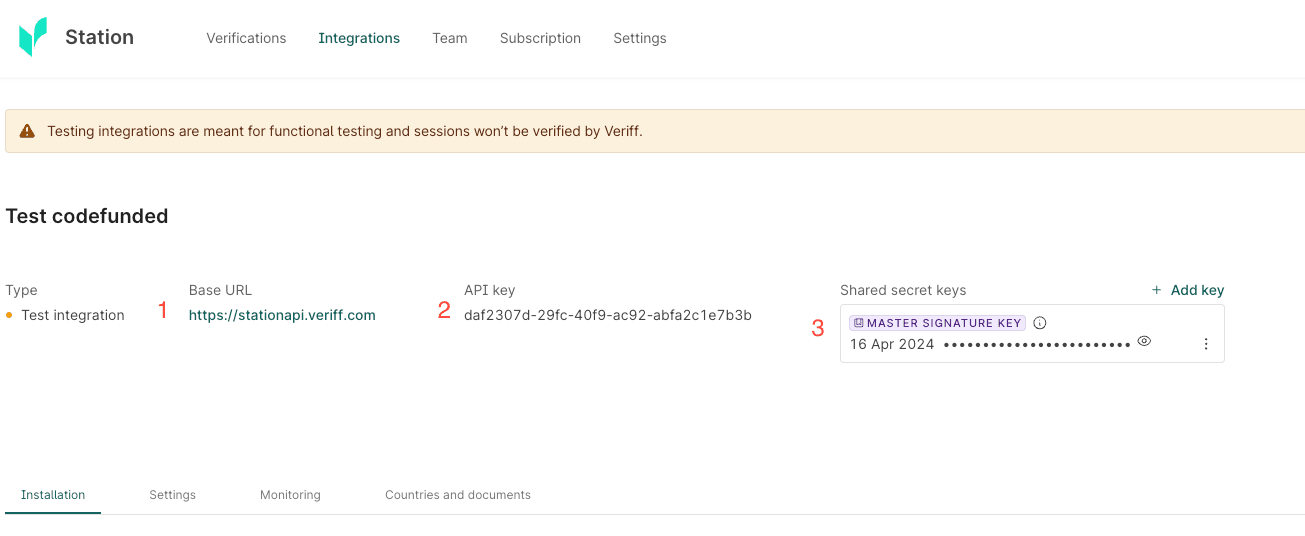Open the top navigation Settings item
This screenshot has width=1305, height=536.
pos(640,38)
